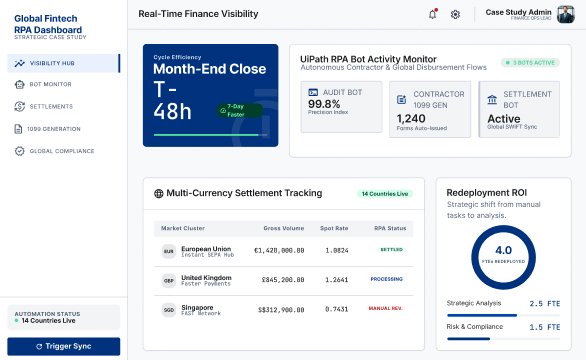Select the United Kingdom row name

(x=206, y=278)
